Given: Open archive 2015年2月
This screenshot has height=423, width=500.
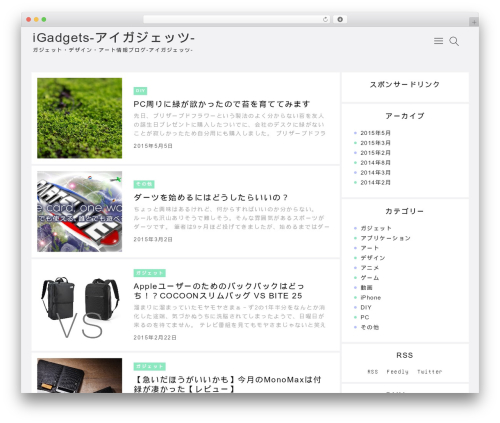Looking at the screenshot, I should (375, 153).
